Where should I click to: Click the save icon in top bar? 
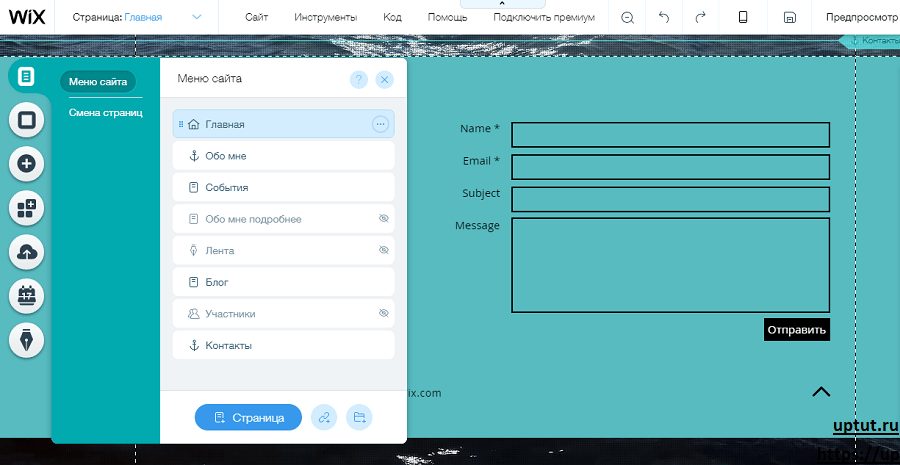click(x=789, y=17)
